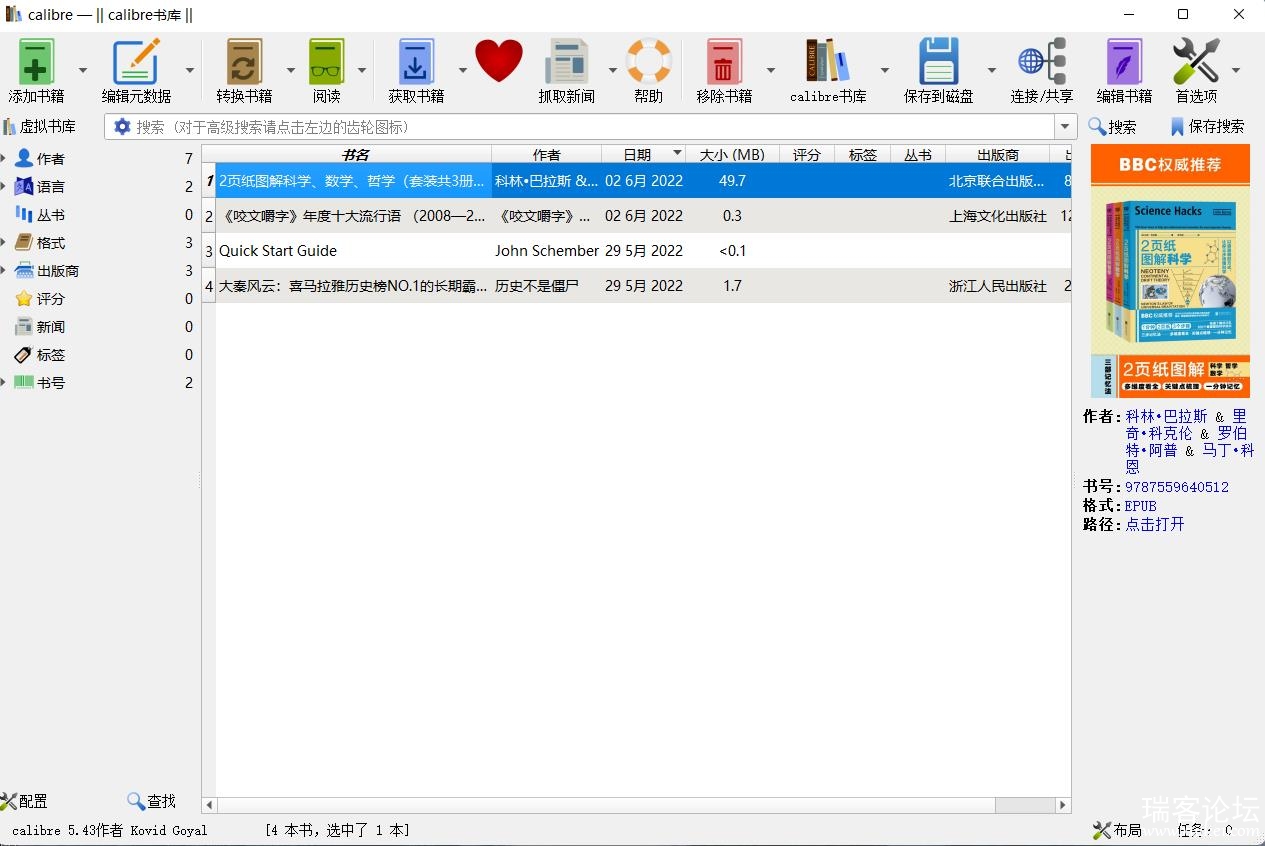The image size is (1265, 846).
Task: Click the purple 编辑书籍 icon
Action: (x=1124, y=62)
